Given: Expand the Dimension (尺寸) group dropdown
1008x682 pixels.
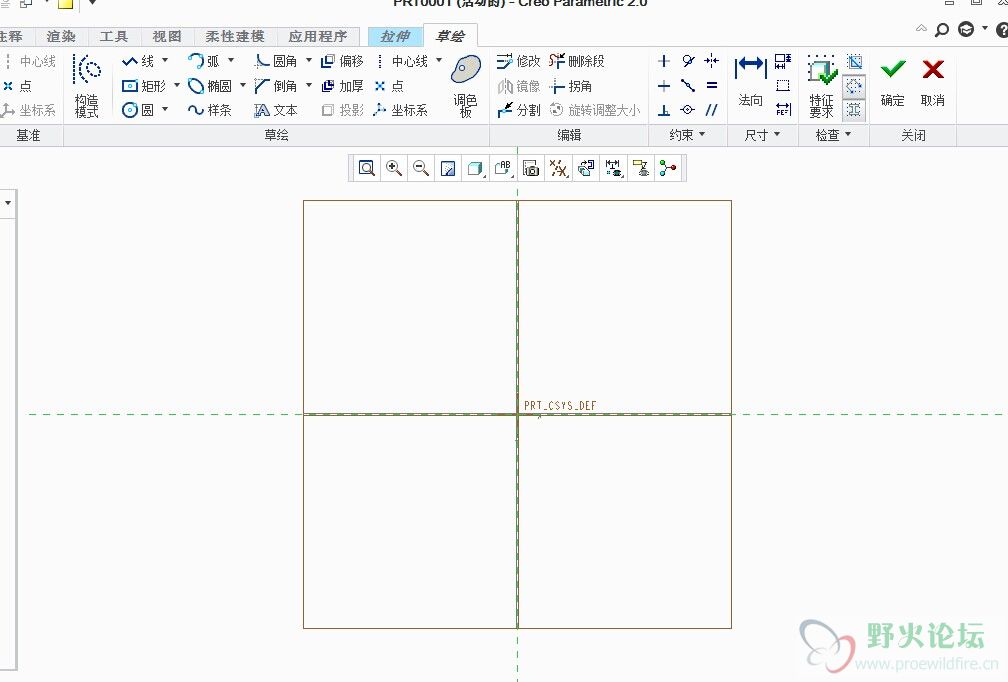Looking at the screenshot, I should click(x=762, y=135).
